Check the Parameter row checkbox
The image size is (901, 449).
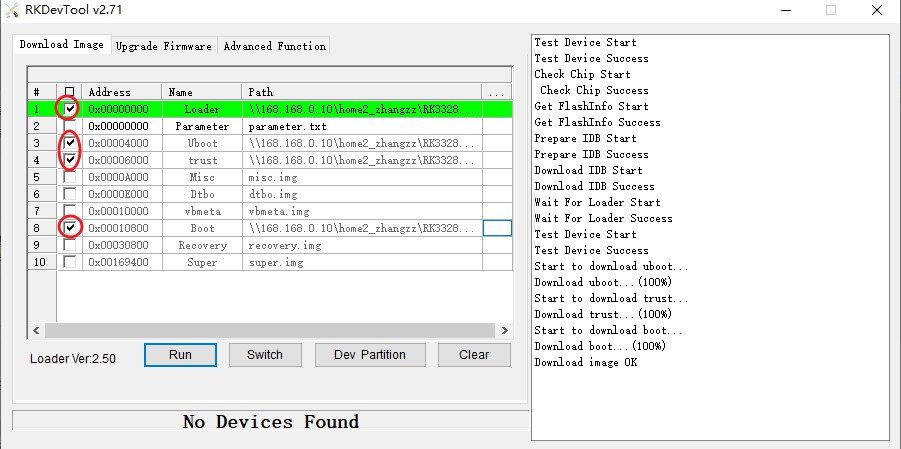[x=70, y=126]
